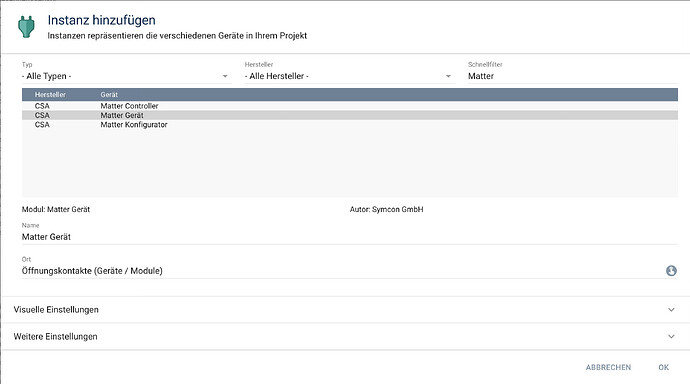The height and width of the screenshot is (384, 690).
Task: Click ABBRECHEN button
Action: pos(608,367)
